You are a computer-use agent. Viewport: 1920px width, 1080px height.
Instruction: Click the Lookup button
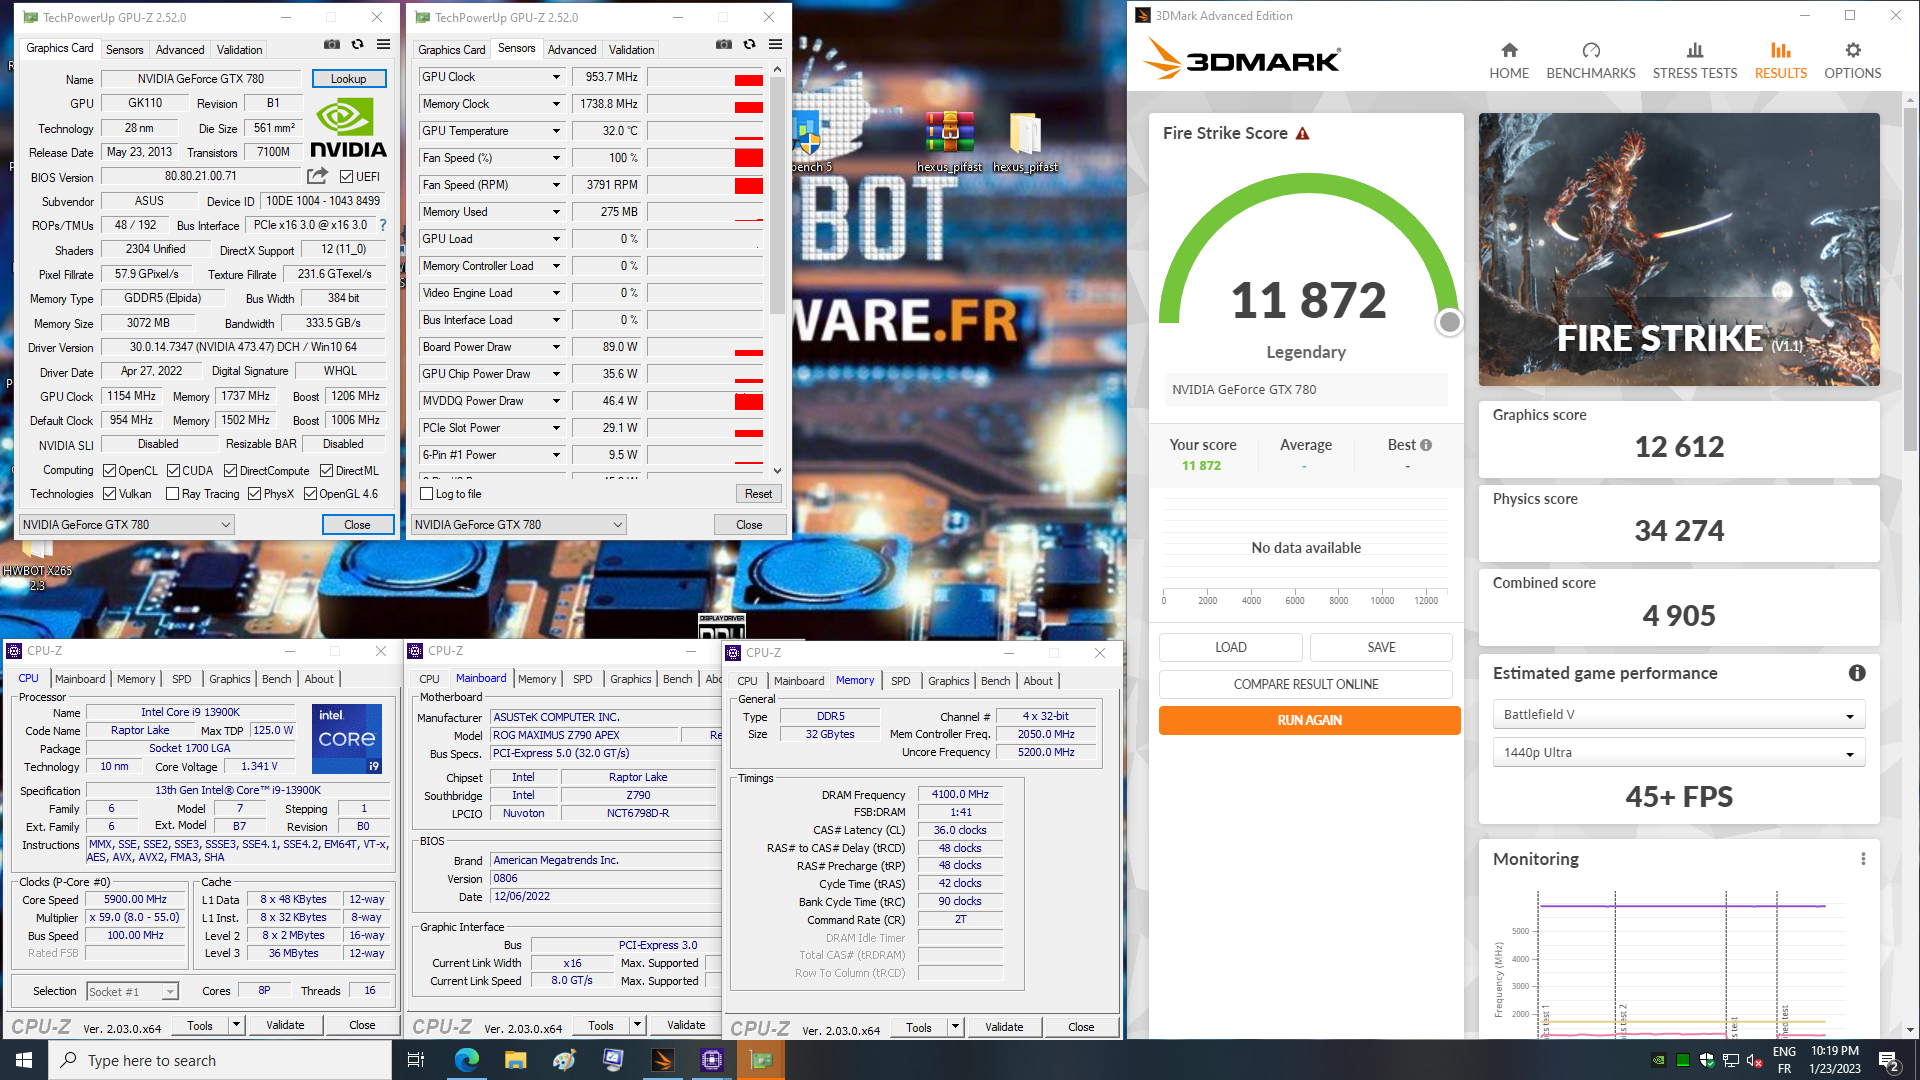pyautogui.click(x=349, y=78)
